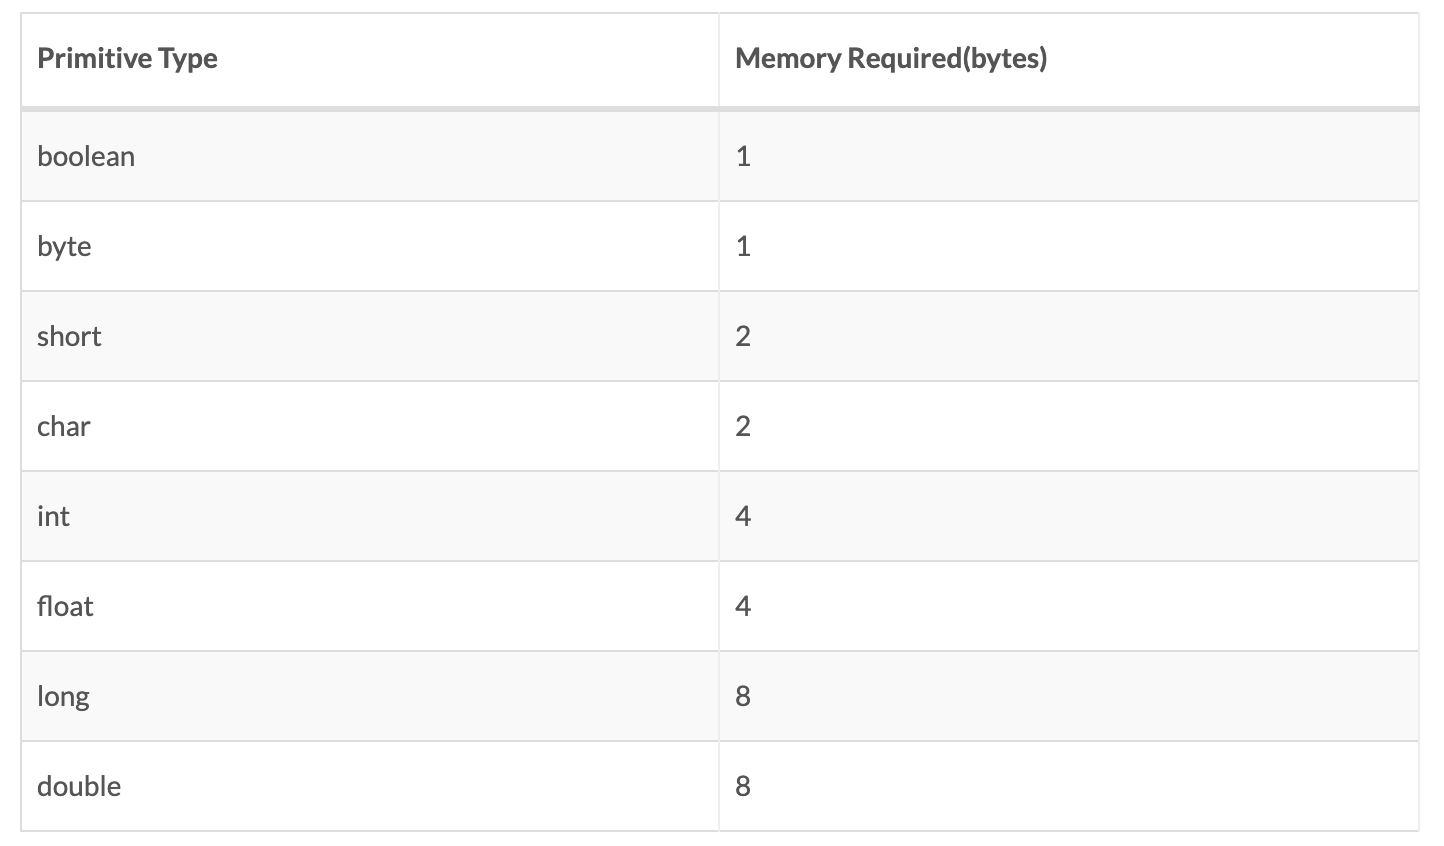Viewport: 1444px width, 846px height.
Task: Select the memory value 1 for byte
Action: pyautogui.click(x=743, y=247)
